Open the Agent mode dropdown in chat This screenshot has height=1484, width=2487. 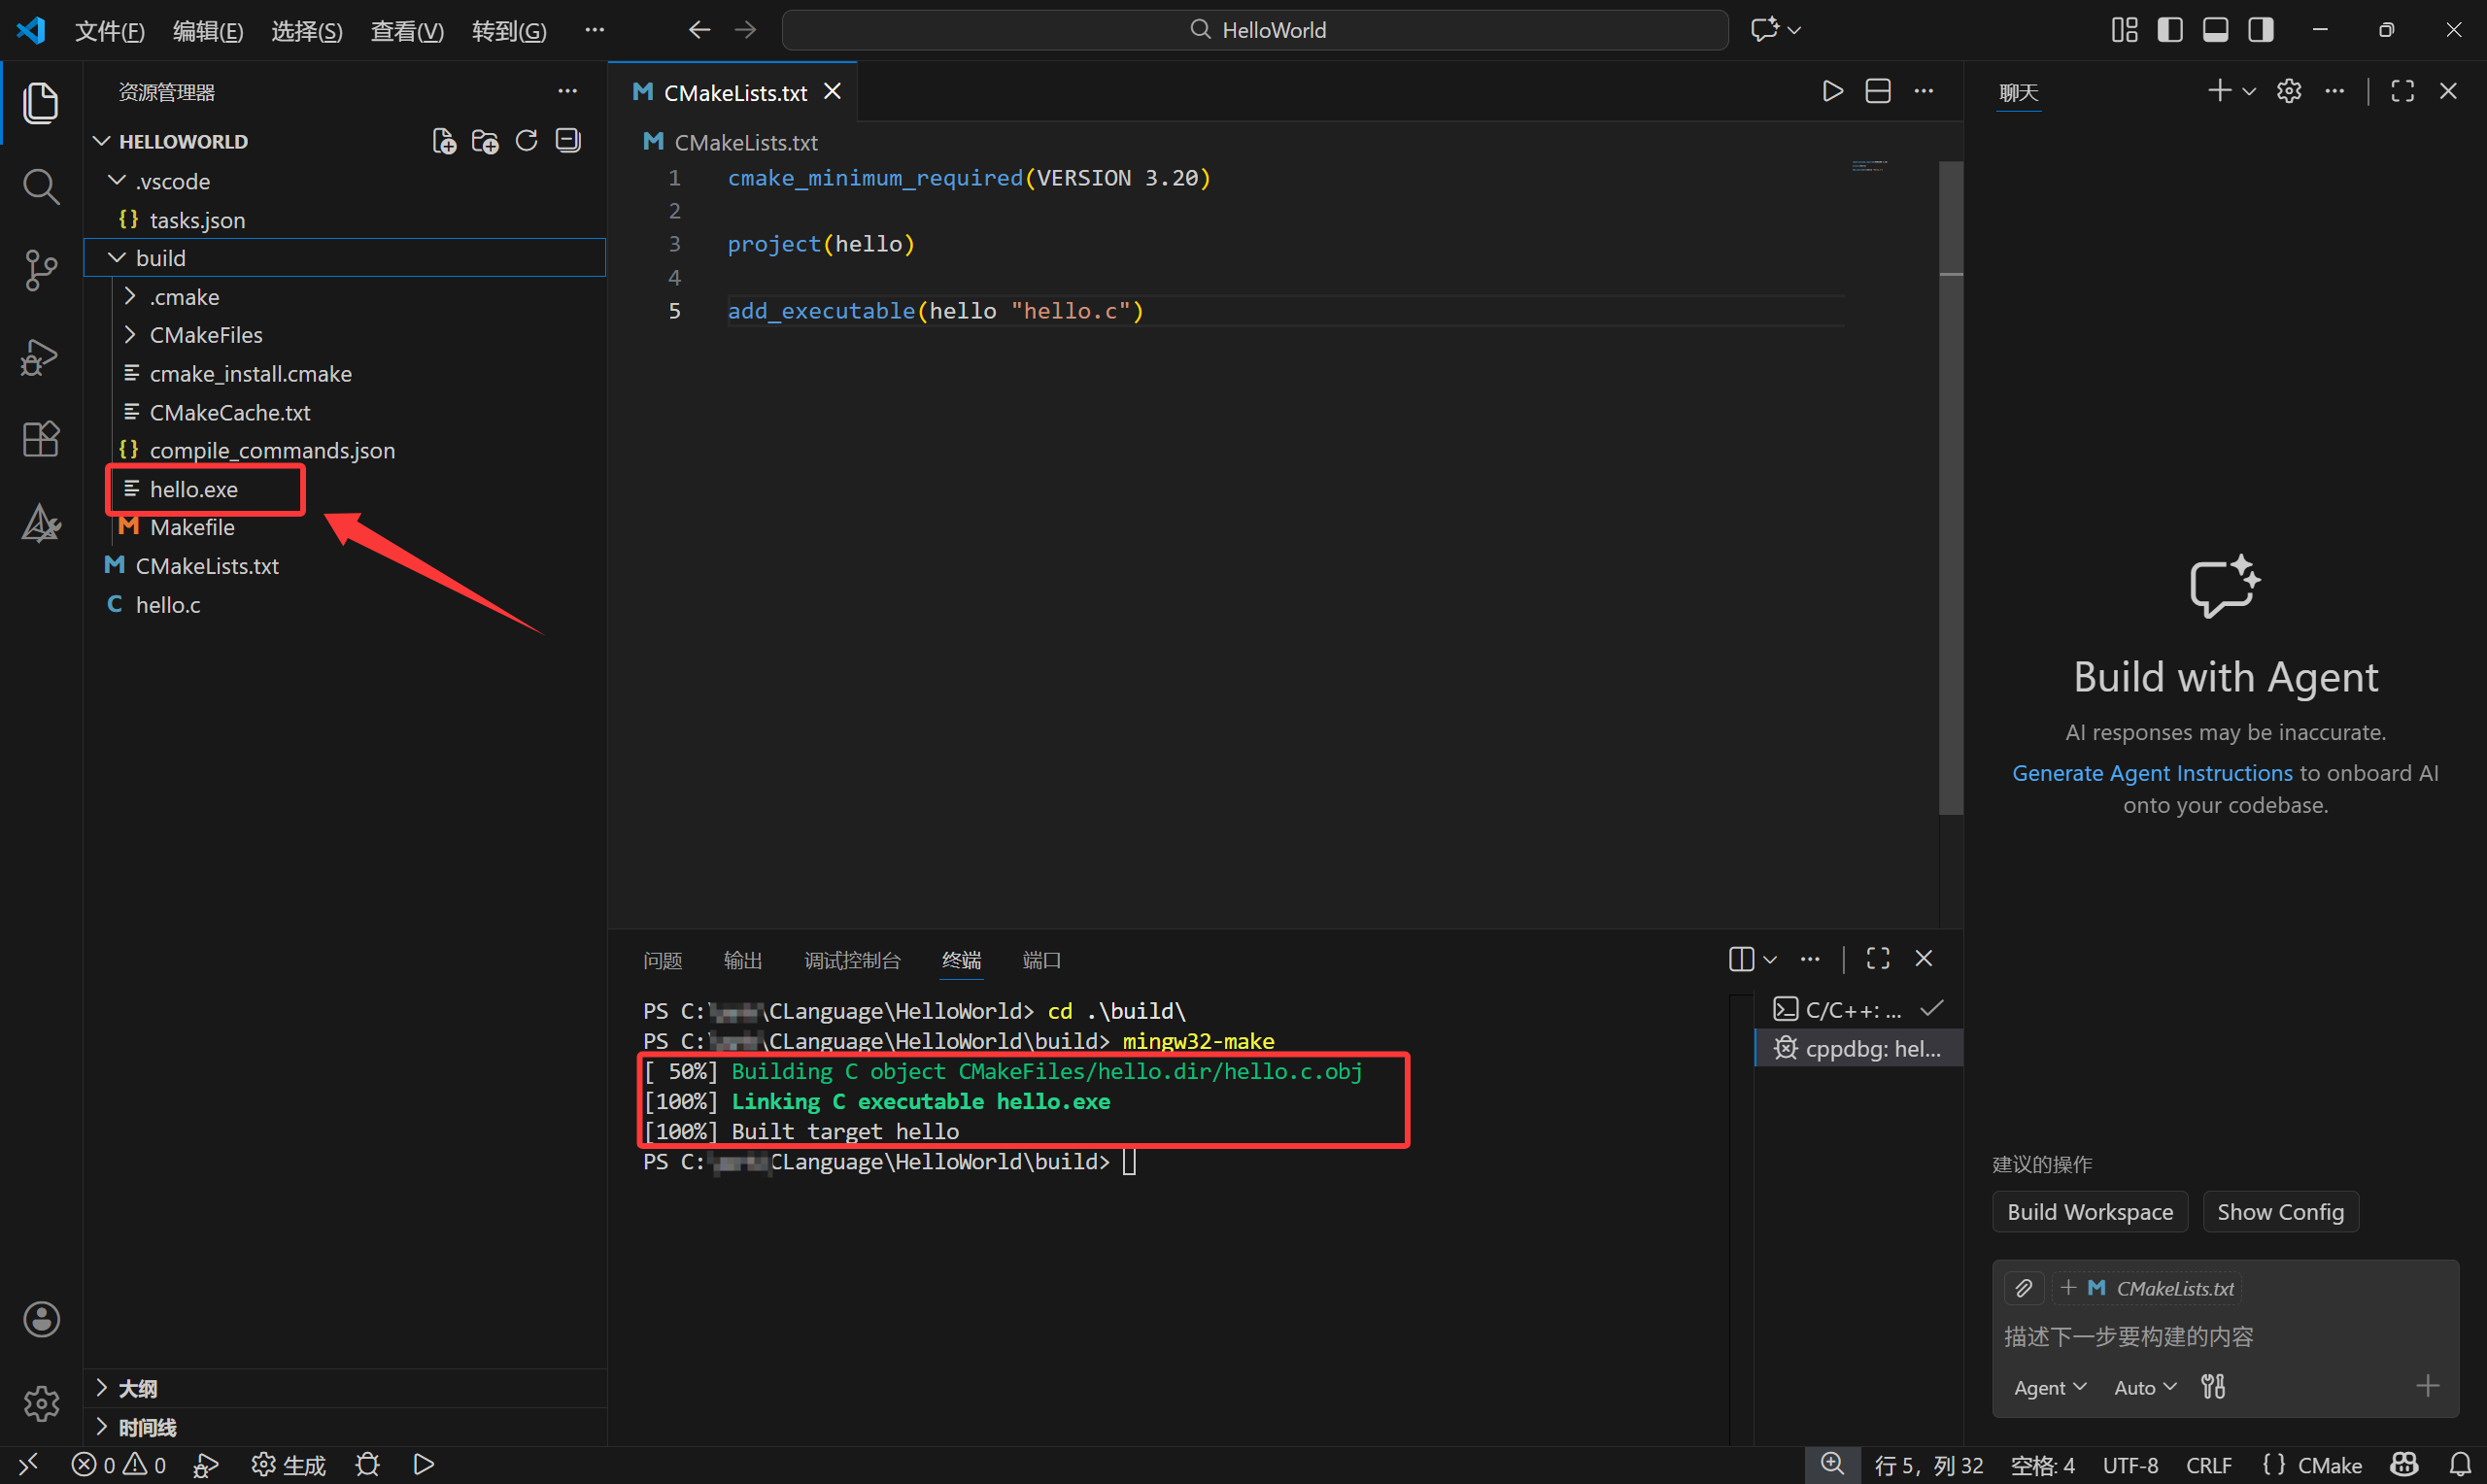point(2049,1387)
